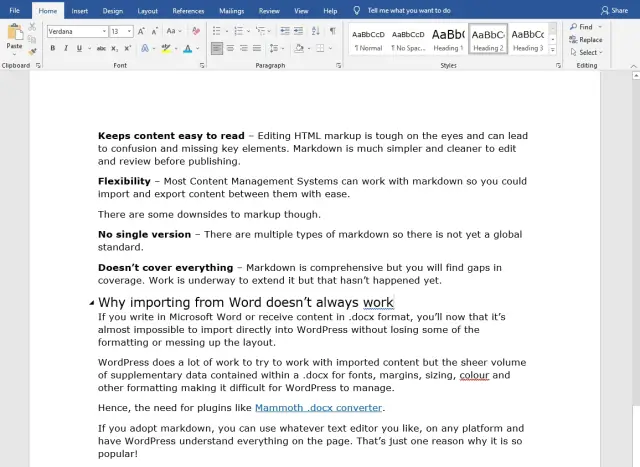Apply subscript formatting
The height and width of the screenshot is (467, 640).
click(x=115, y=49)
